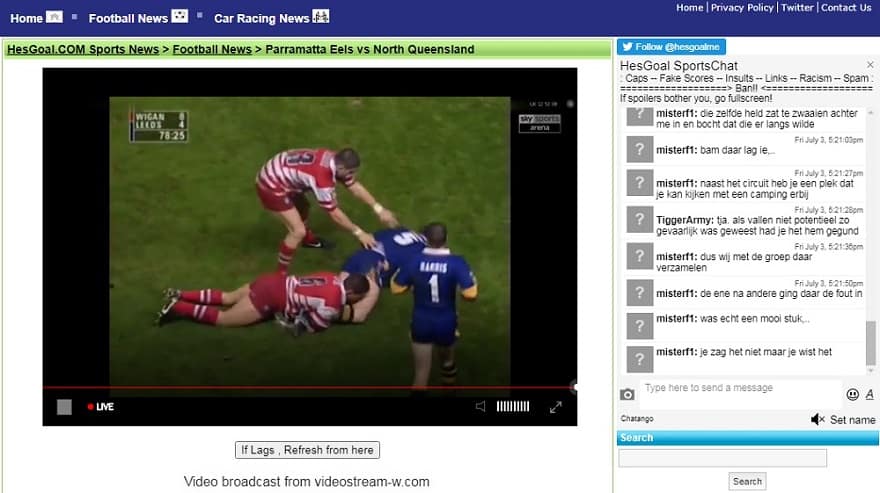880x493 pixels.
Task: Open the emoji smiley picker
Action: tap(853, 394)
